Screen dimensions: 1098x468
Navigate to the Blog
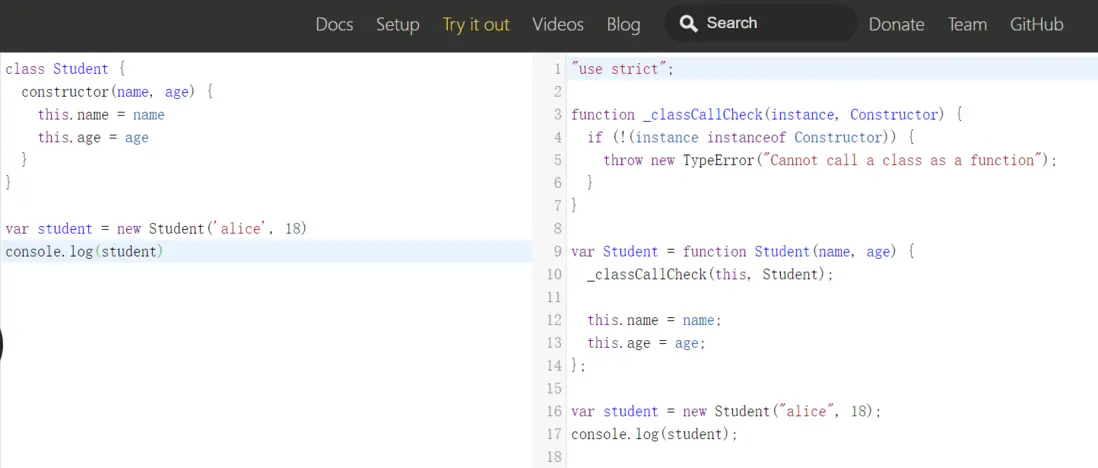point(623,24)
